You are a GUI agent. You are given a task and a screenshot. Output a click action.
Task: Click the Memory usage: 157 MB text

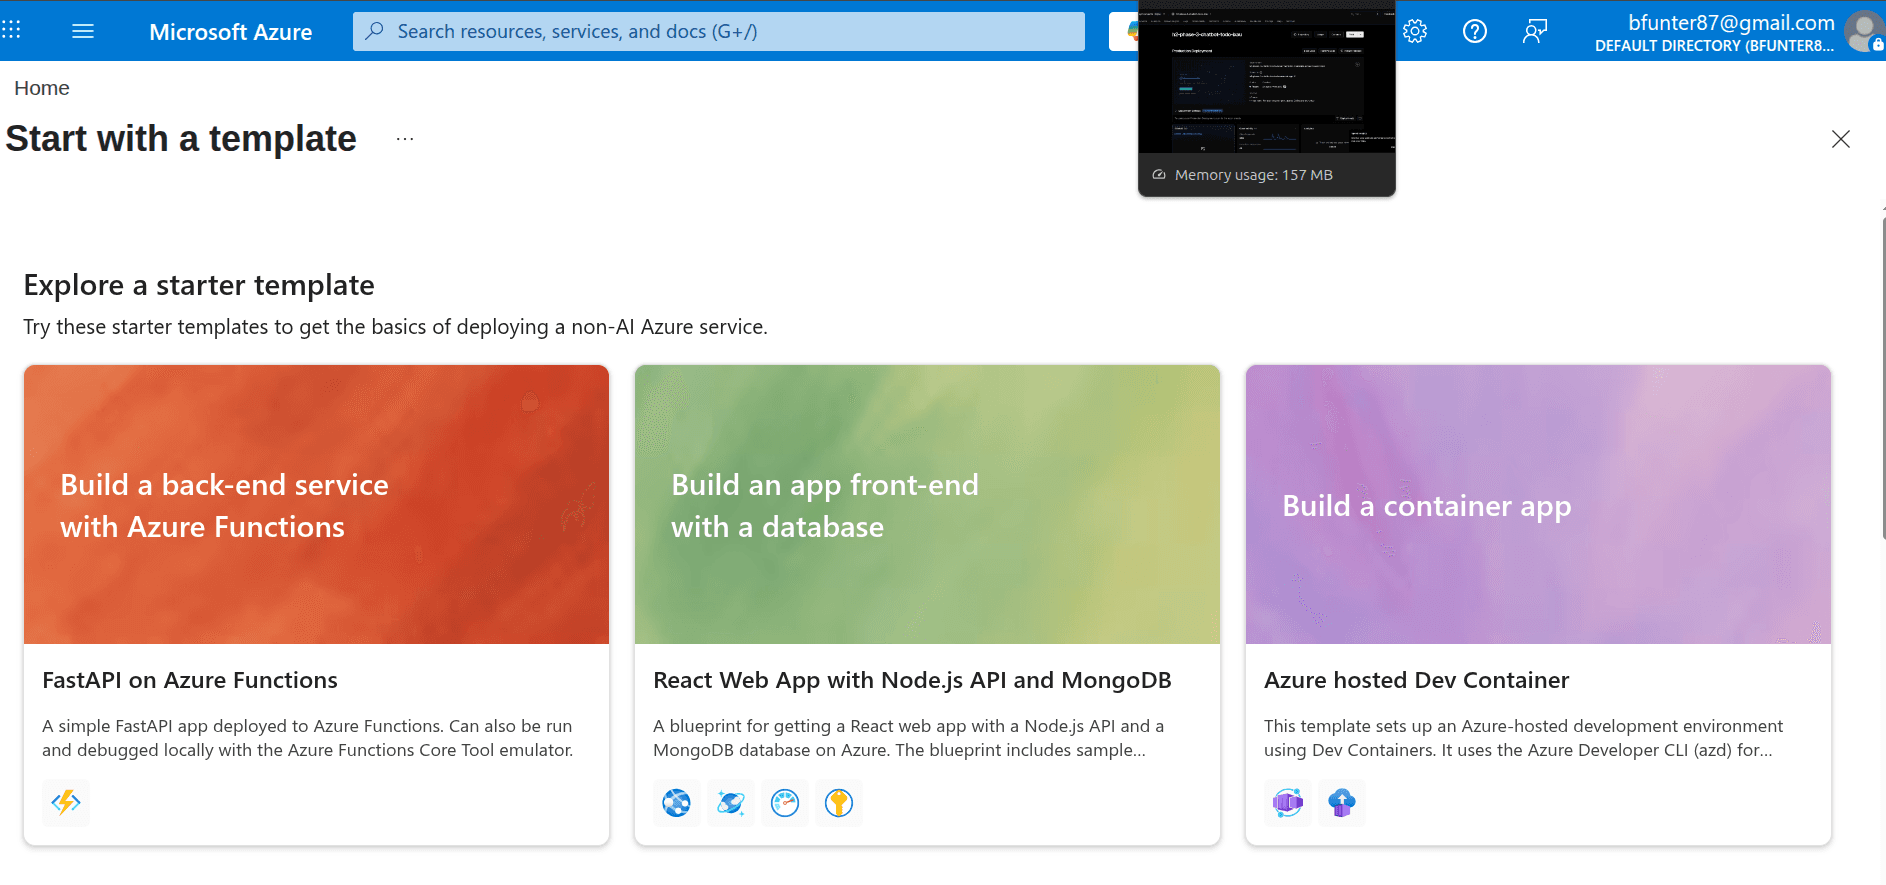click(1253, 175)
